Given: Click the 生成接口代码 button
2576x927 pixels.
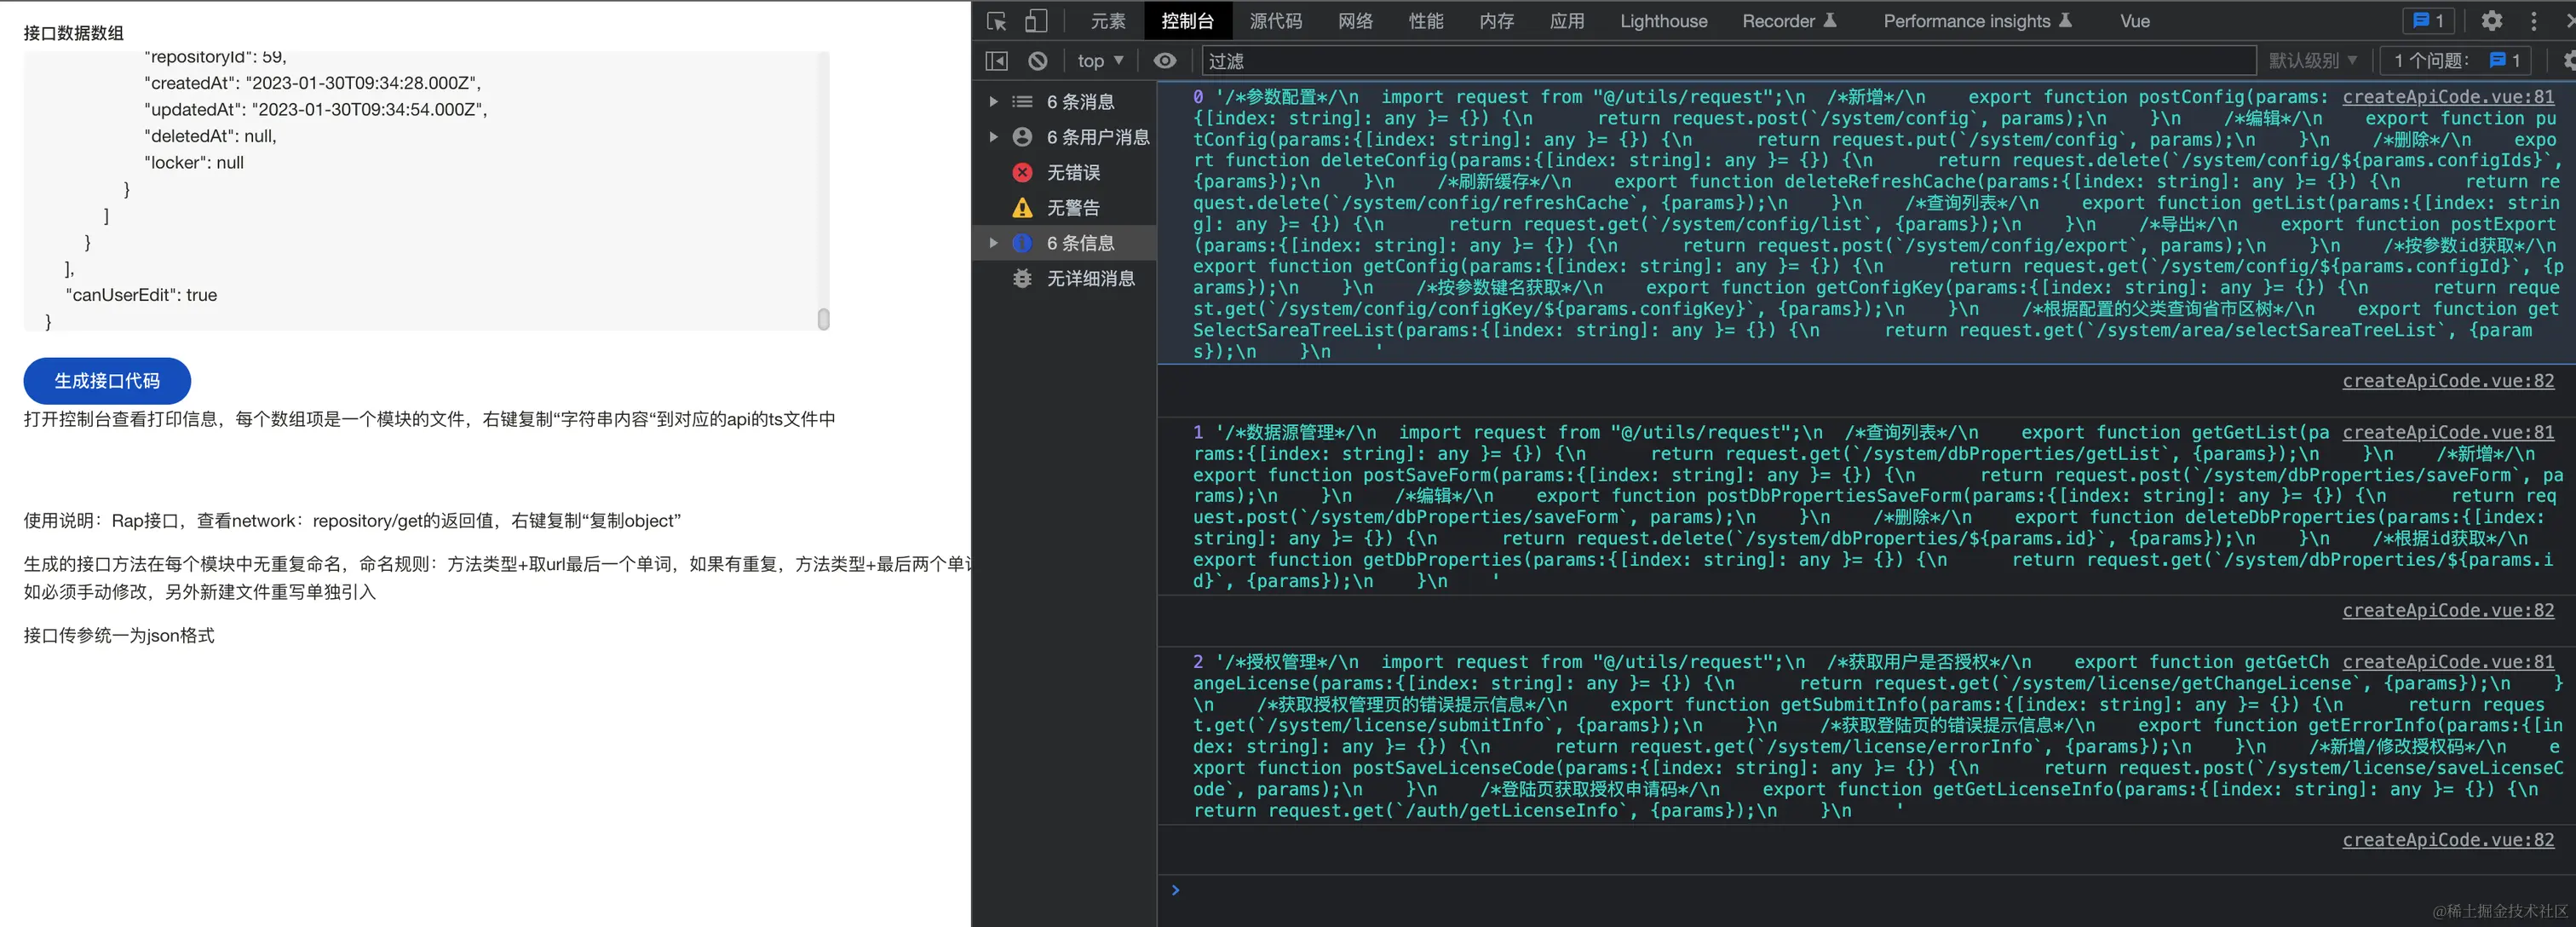Looking at the screenshot, I should coord(107,381).
